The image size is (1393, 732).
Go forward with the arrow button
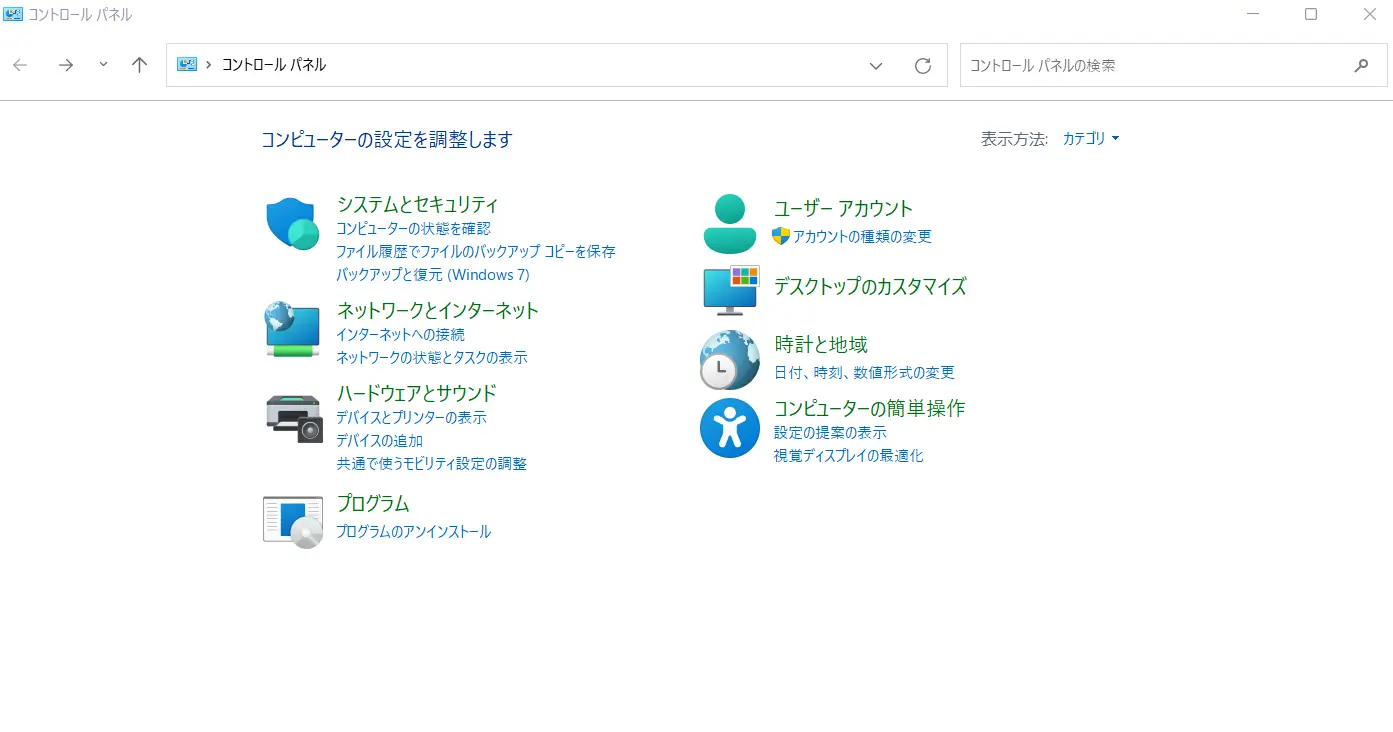pyautogui.click(x=66, y=65)
